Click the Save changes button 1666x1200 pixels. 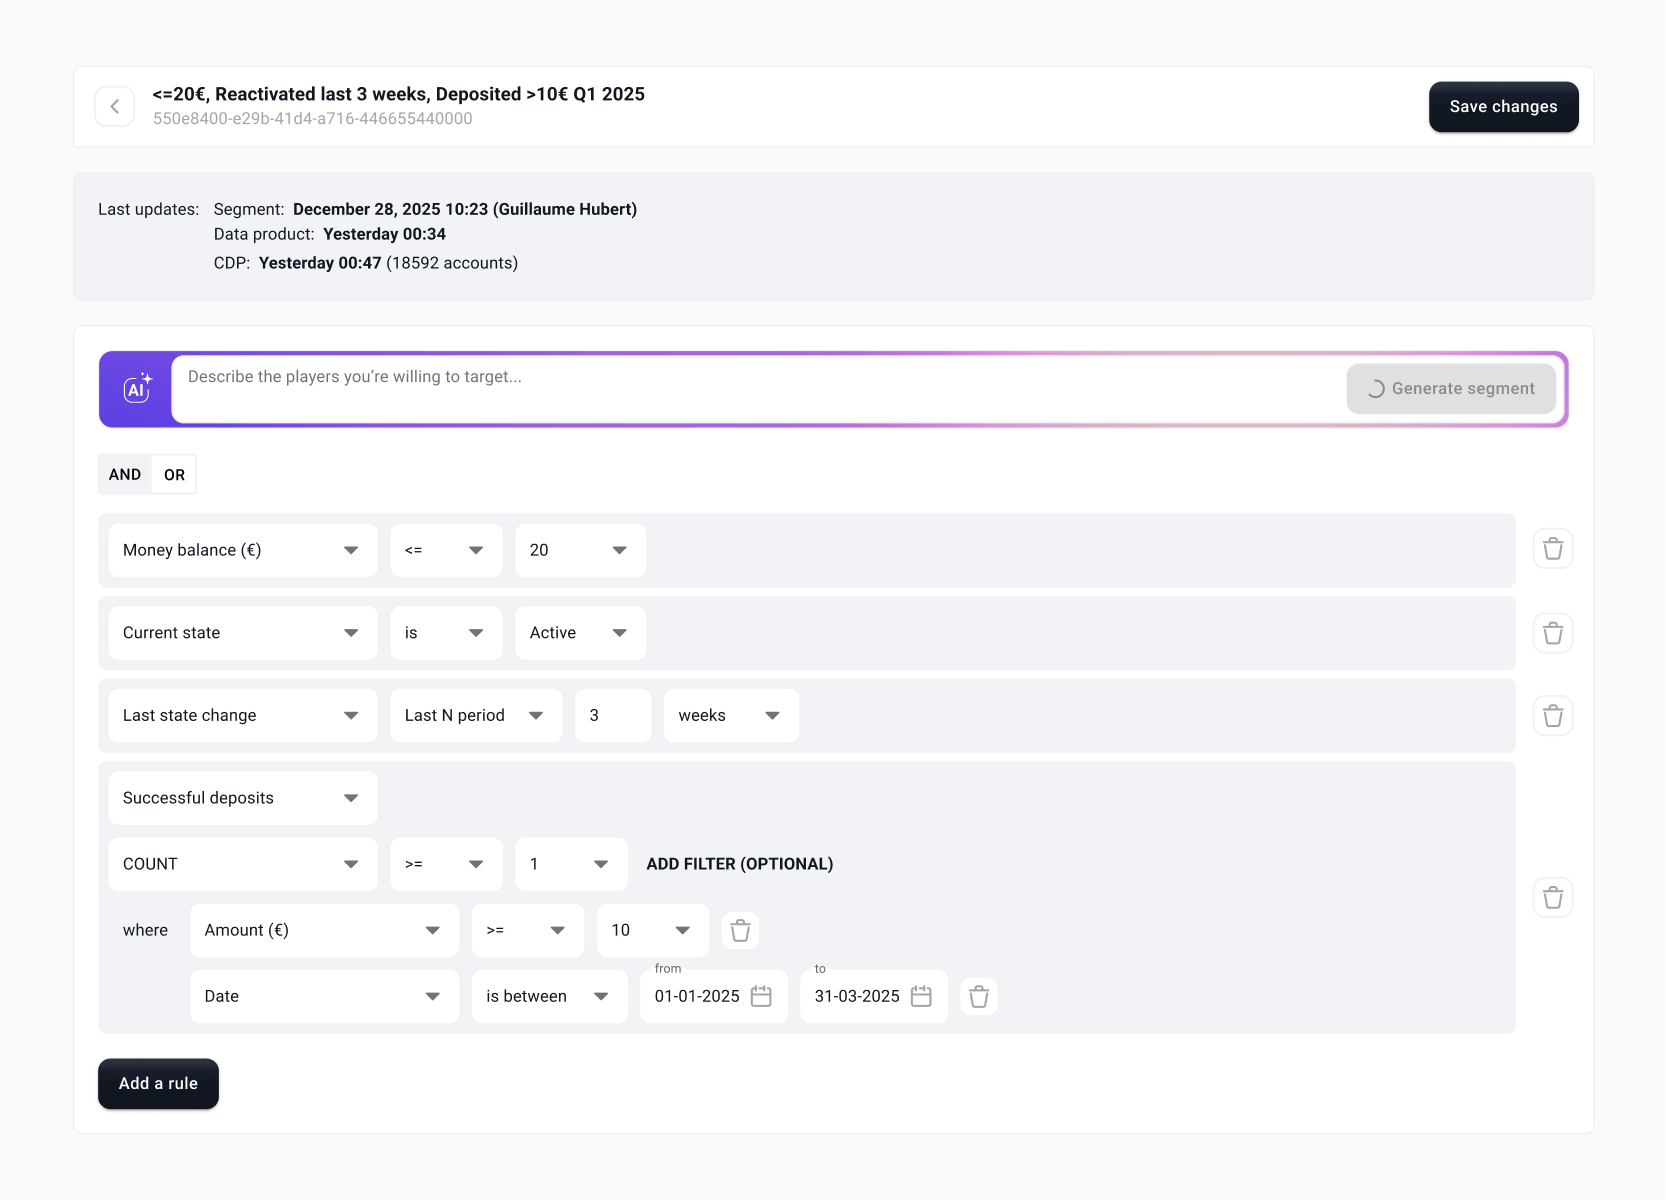(x=1503, y=107)
